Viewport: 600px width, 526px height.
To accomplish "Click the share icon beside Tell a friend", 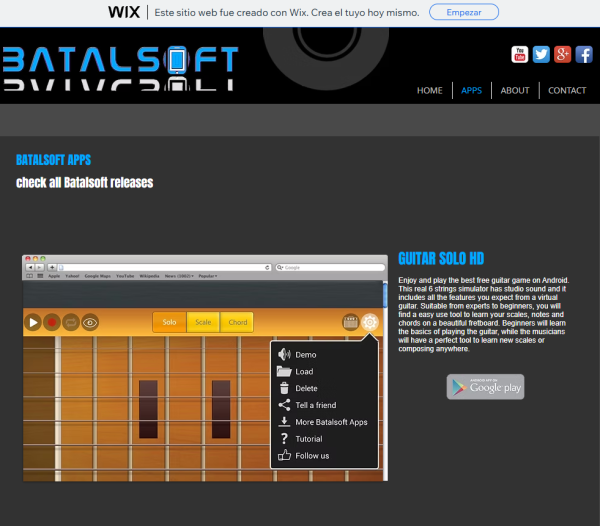I will point(284,405).
